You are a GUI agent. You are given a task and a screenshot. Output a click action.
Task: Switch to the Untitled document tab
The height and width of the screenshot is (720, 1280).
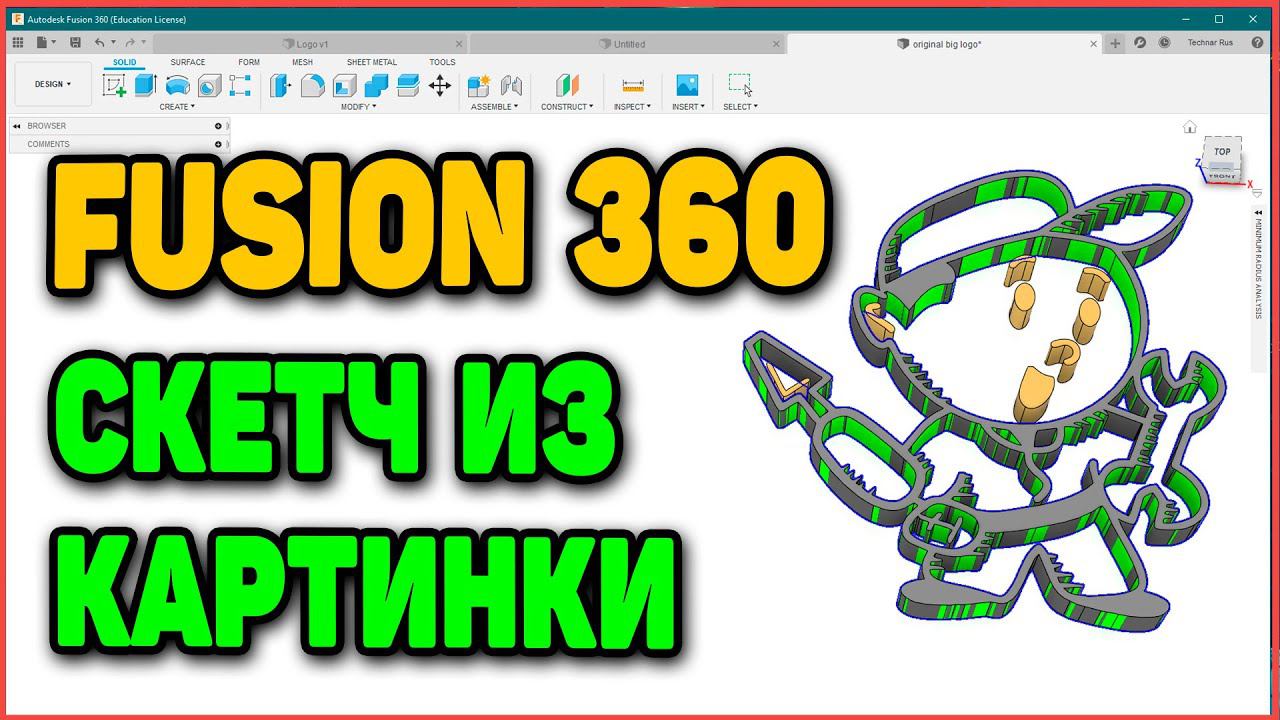tap(628, 44)
